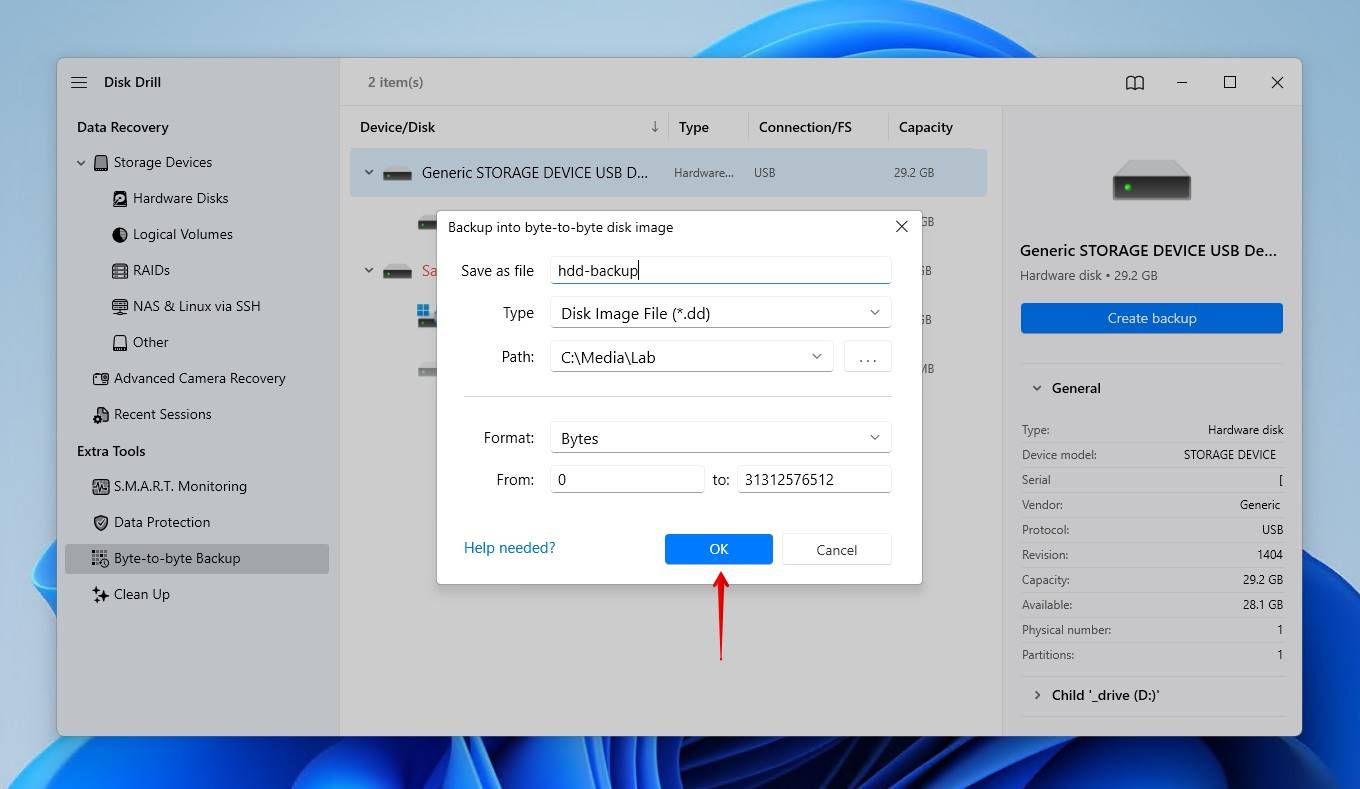Select RAIDs in the sidebar
Screen dimensions: 1360x789
152,270
